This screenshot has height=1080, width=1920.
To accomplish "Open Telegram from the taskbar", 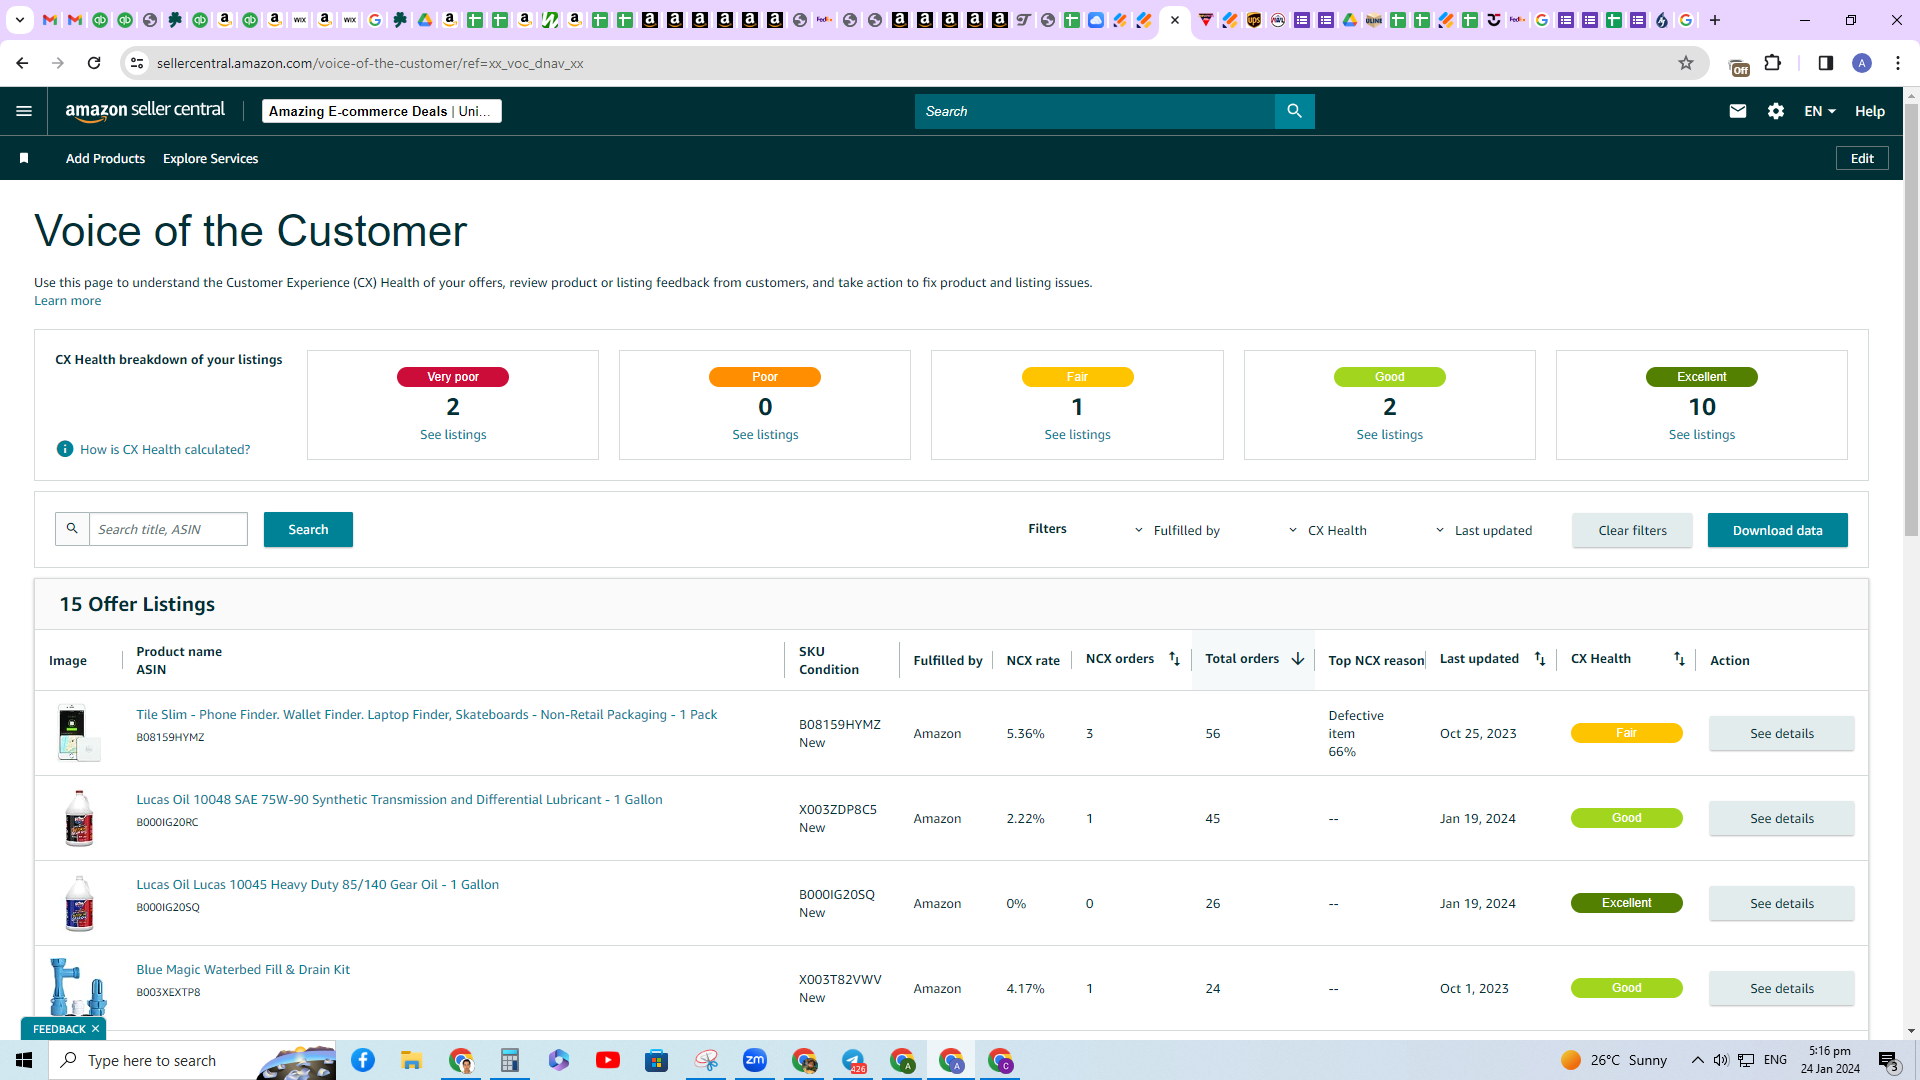I will (x=853, y=1060).
